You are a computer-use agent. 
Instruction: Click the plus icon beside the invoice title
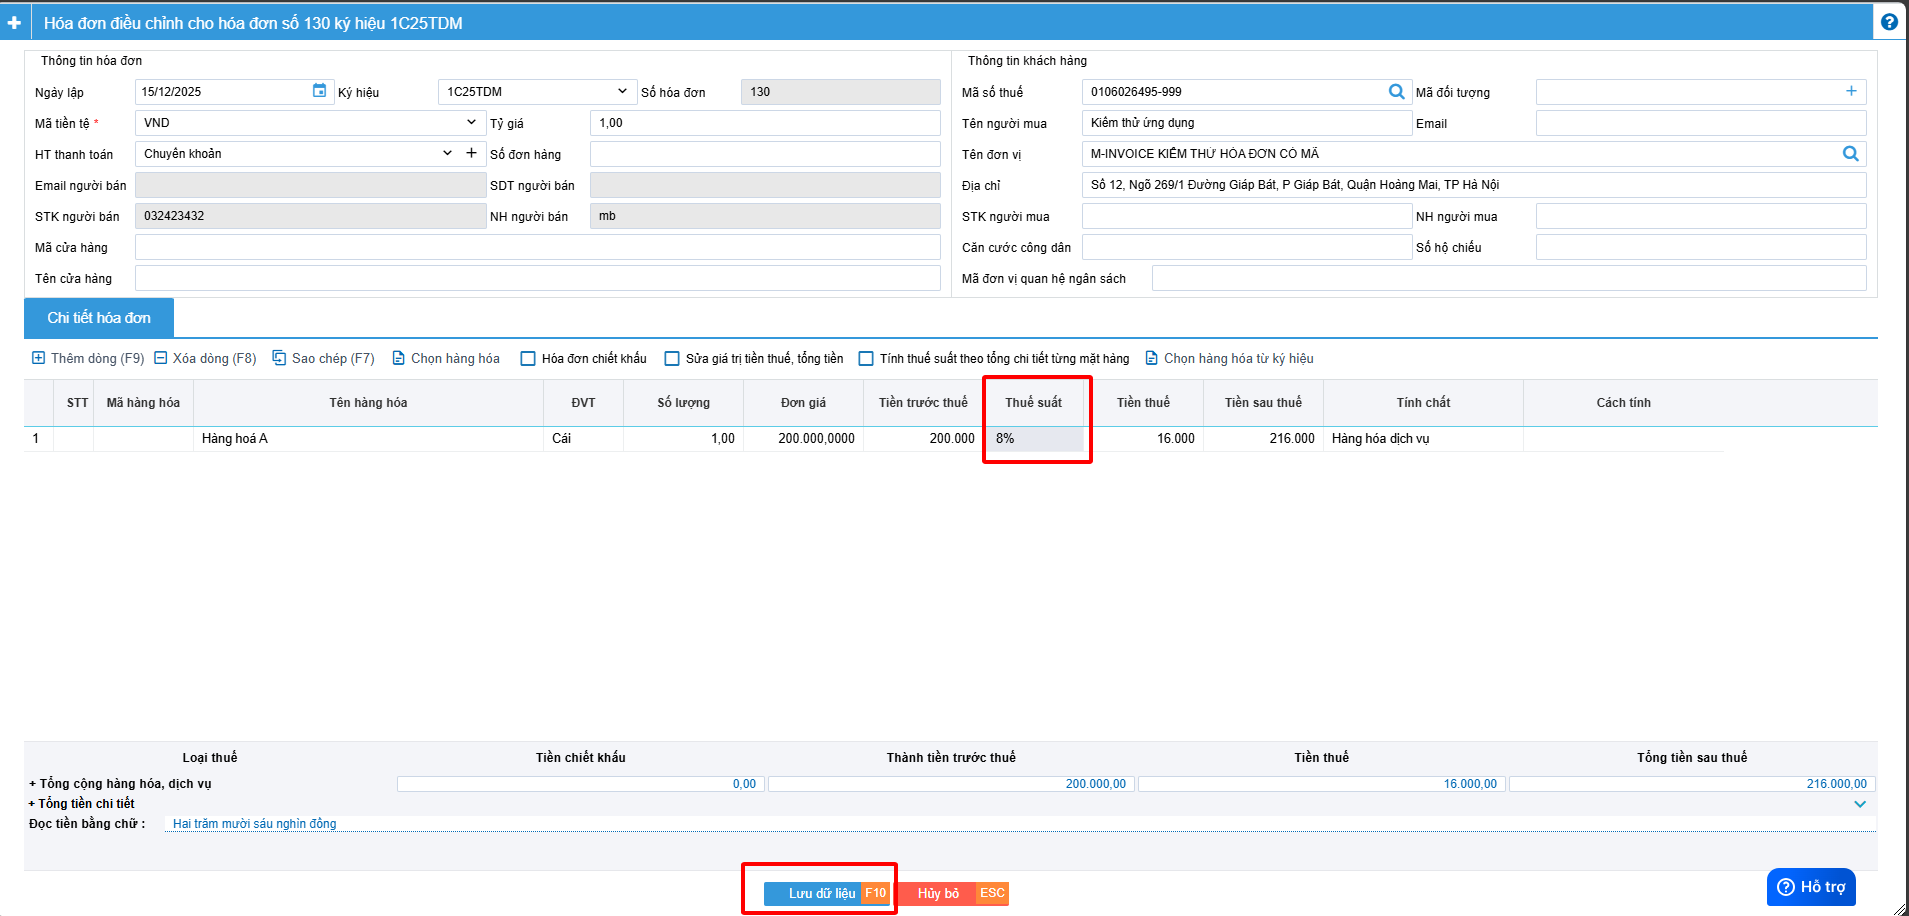(x=14, y=22)
